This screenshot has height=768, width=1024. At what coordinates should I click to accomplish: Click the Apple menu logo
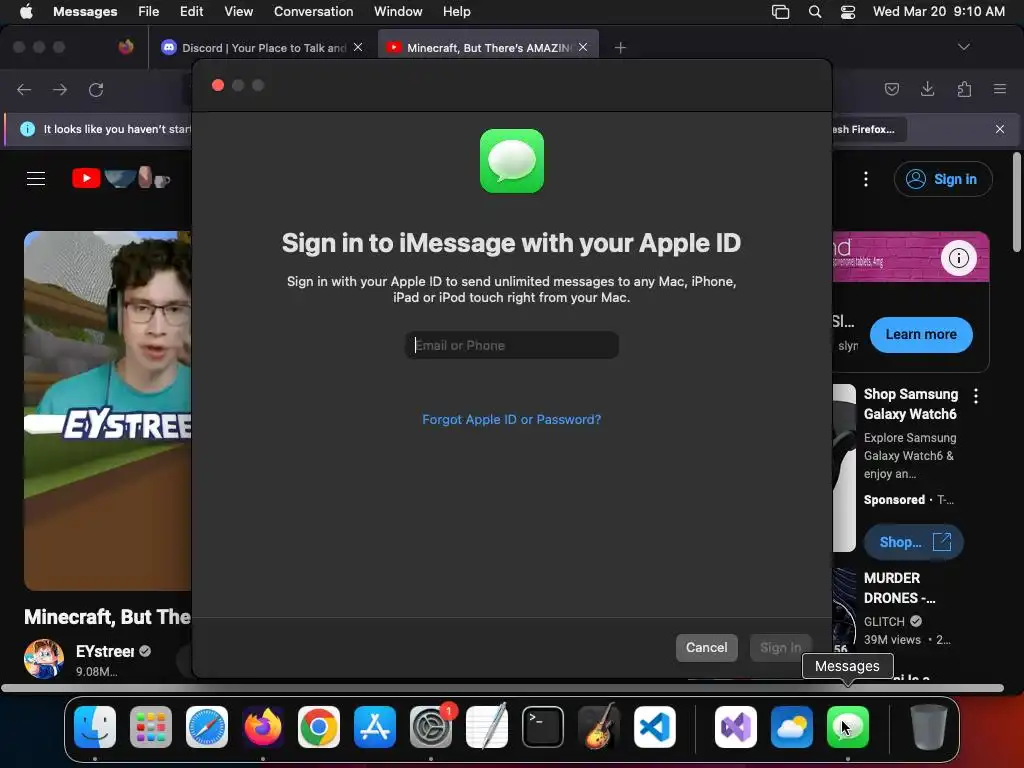(26, 12)
